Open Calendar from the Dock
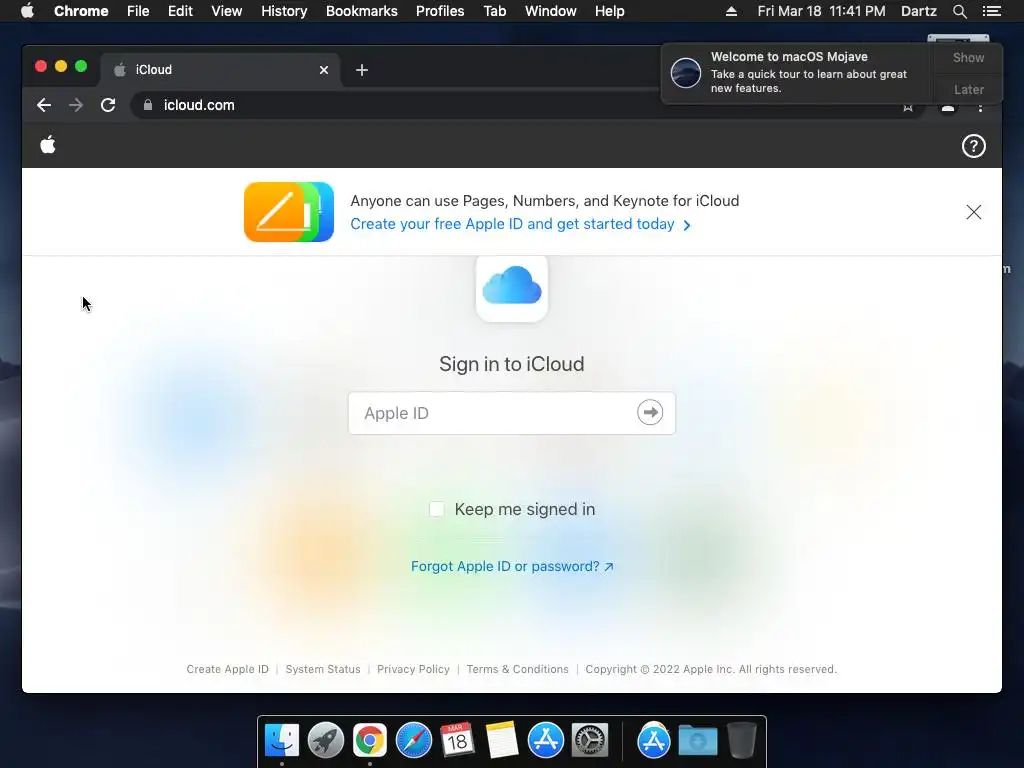 click(457, 739)
